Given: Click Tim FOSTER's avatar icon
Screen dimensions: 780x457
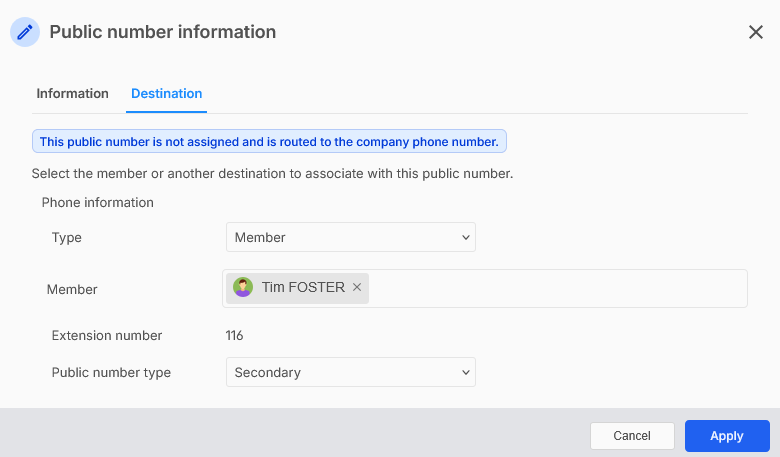Looking at the screenshot, I should tap(243, 288).
